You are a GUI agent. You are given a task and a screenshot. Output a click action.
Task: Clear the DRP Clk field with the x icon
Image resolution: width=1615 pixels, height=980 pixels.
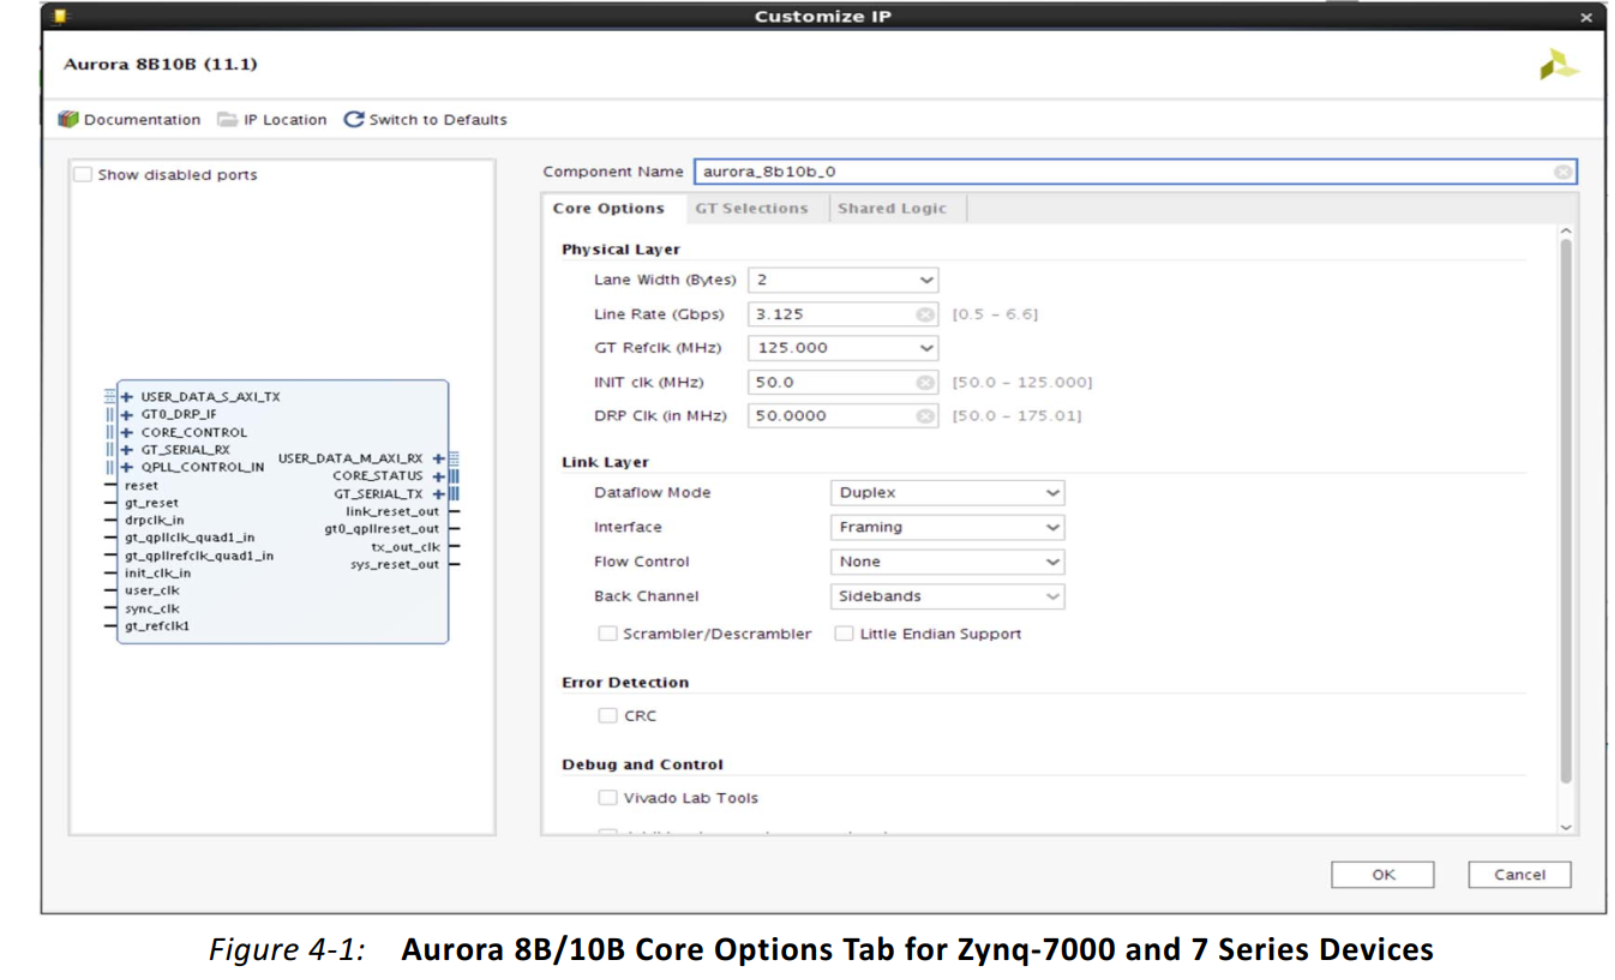pyautogui.click(x=925, y=415)
